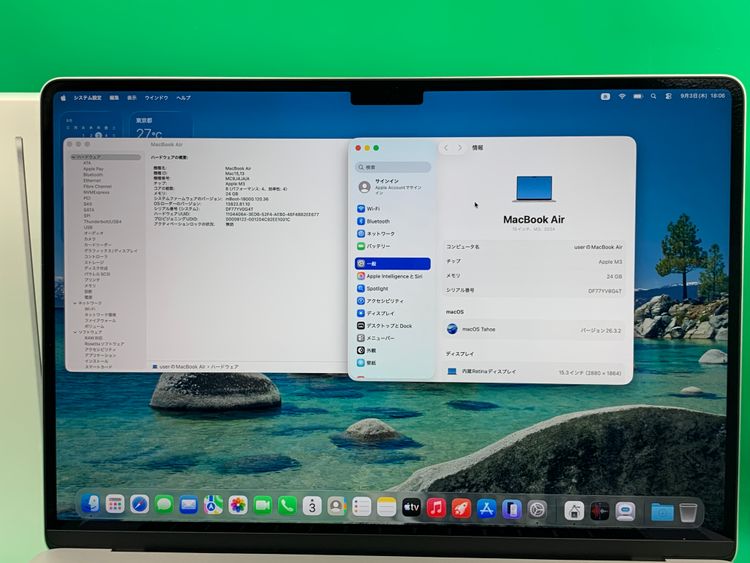
Task: Open the Apple menu
Action: point(63,98)
